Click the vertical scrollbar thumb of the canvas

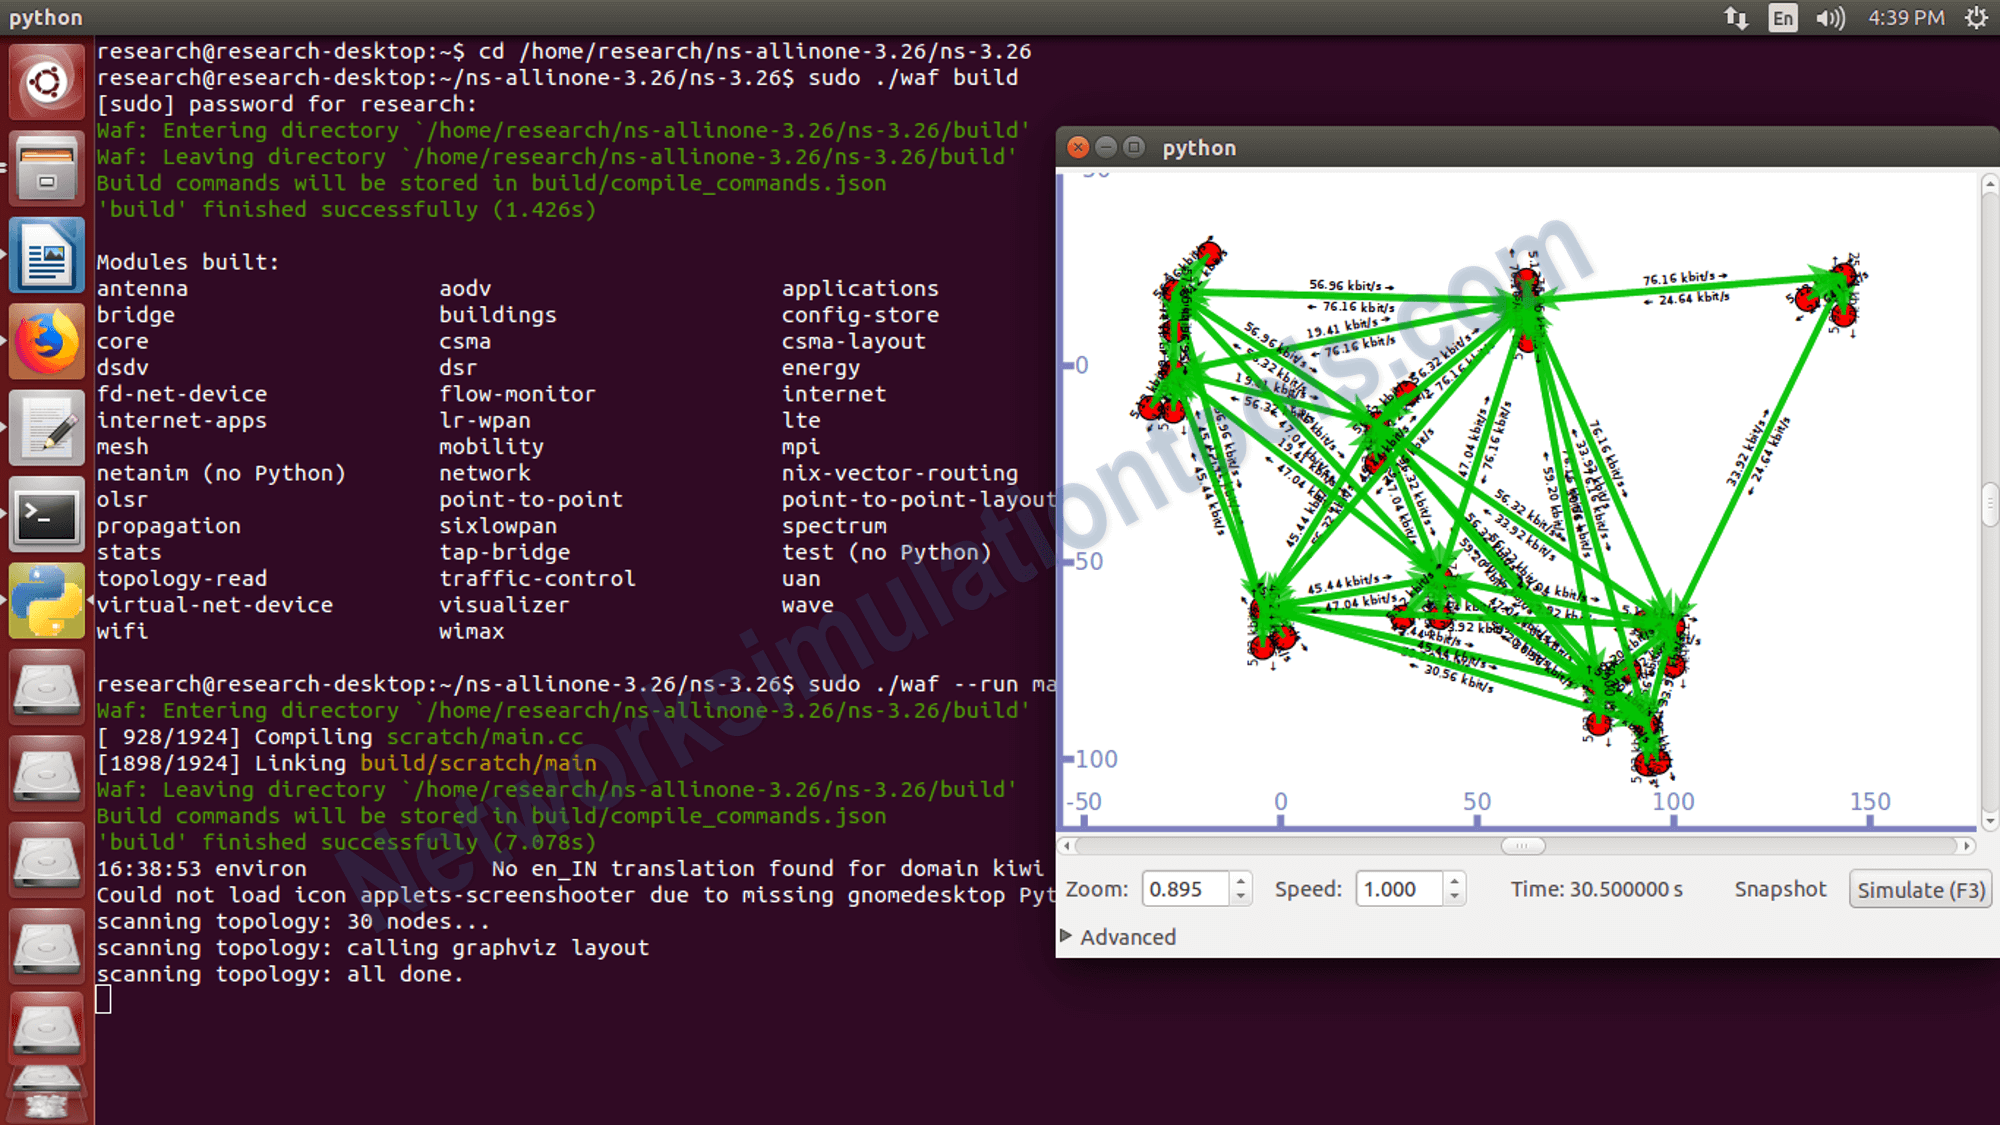click(1990, 505)
